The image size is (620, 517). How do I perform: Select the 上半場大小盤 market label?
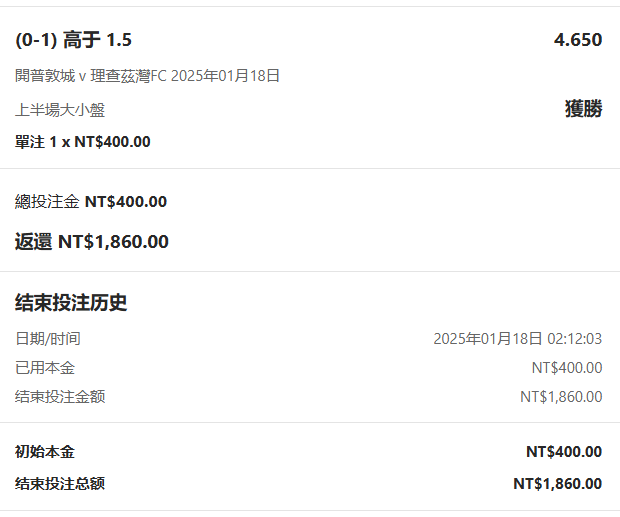[x=60, y=110]
